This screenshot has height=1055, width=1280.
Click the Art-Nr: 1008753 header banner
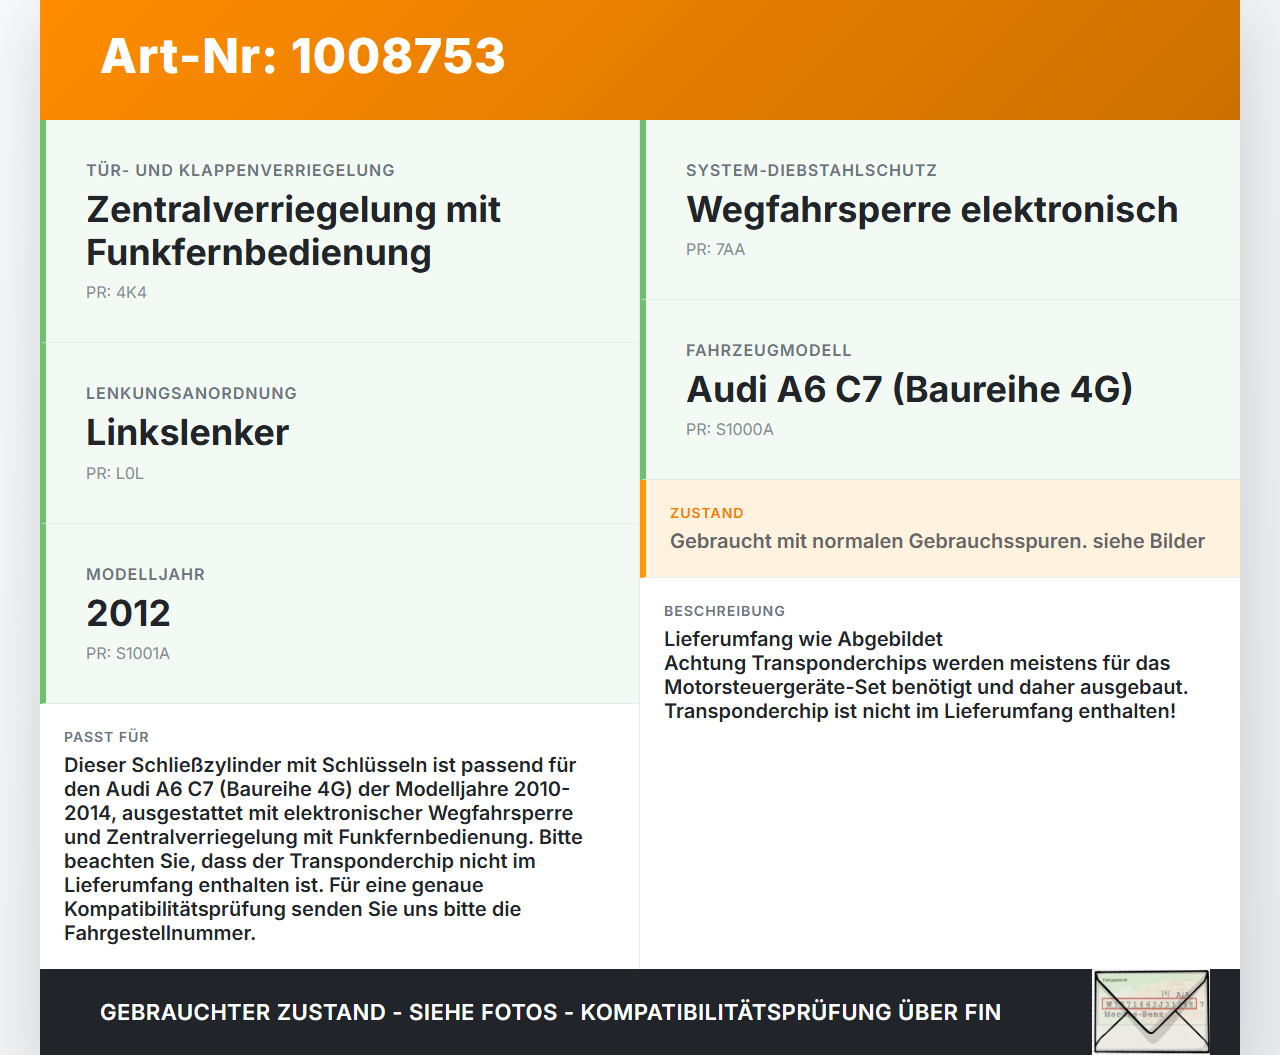point(302,57)
